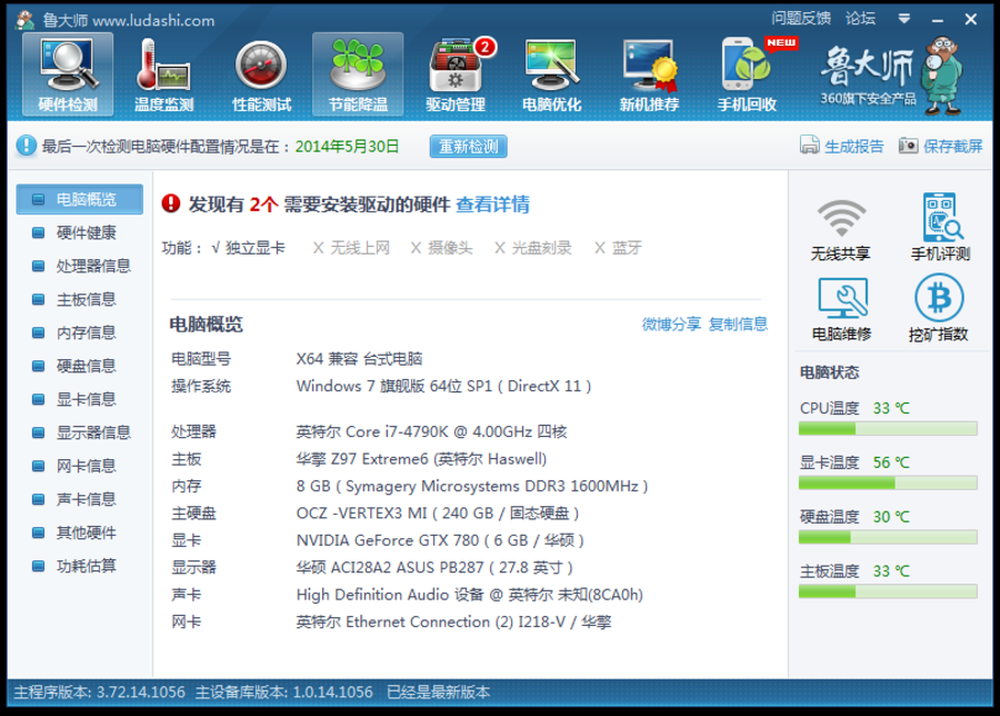Click the High Definition Audio sound card value
This screenshot has height=716, width=1000.
(x=469, y=594)
